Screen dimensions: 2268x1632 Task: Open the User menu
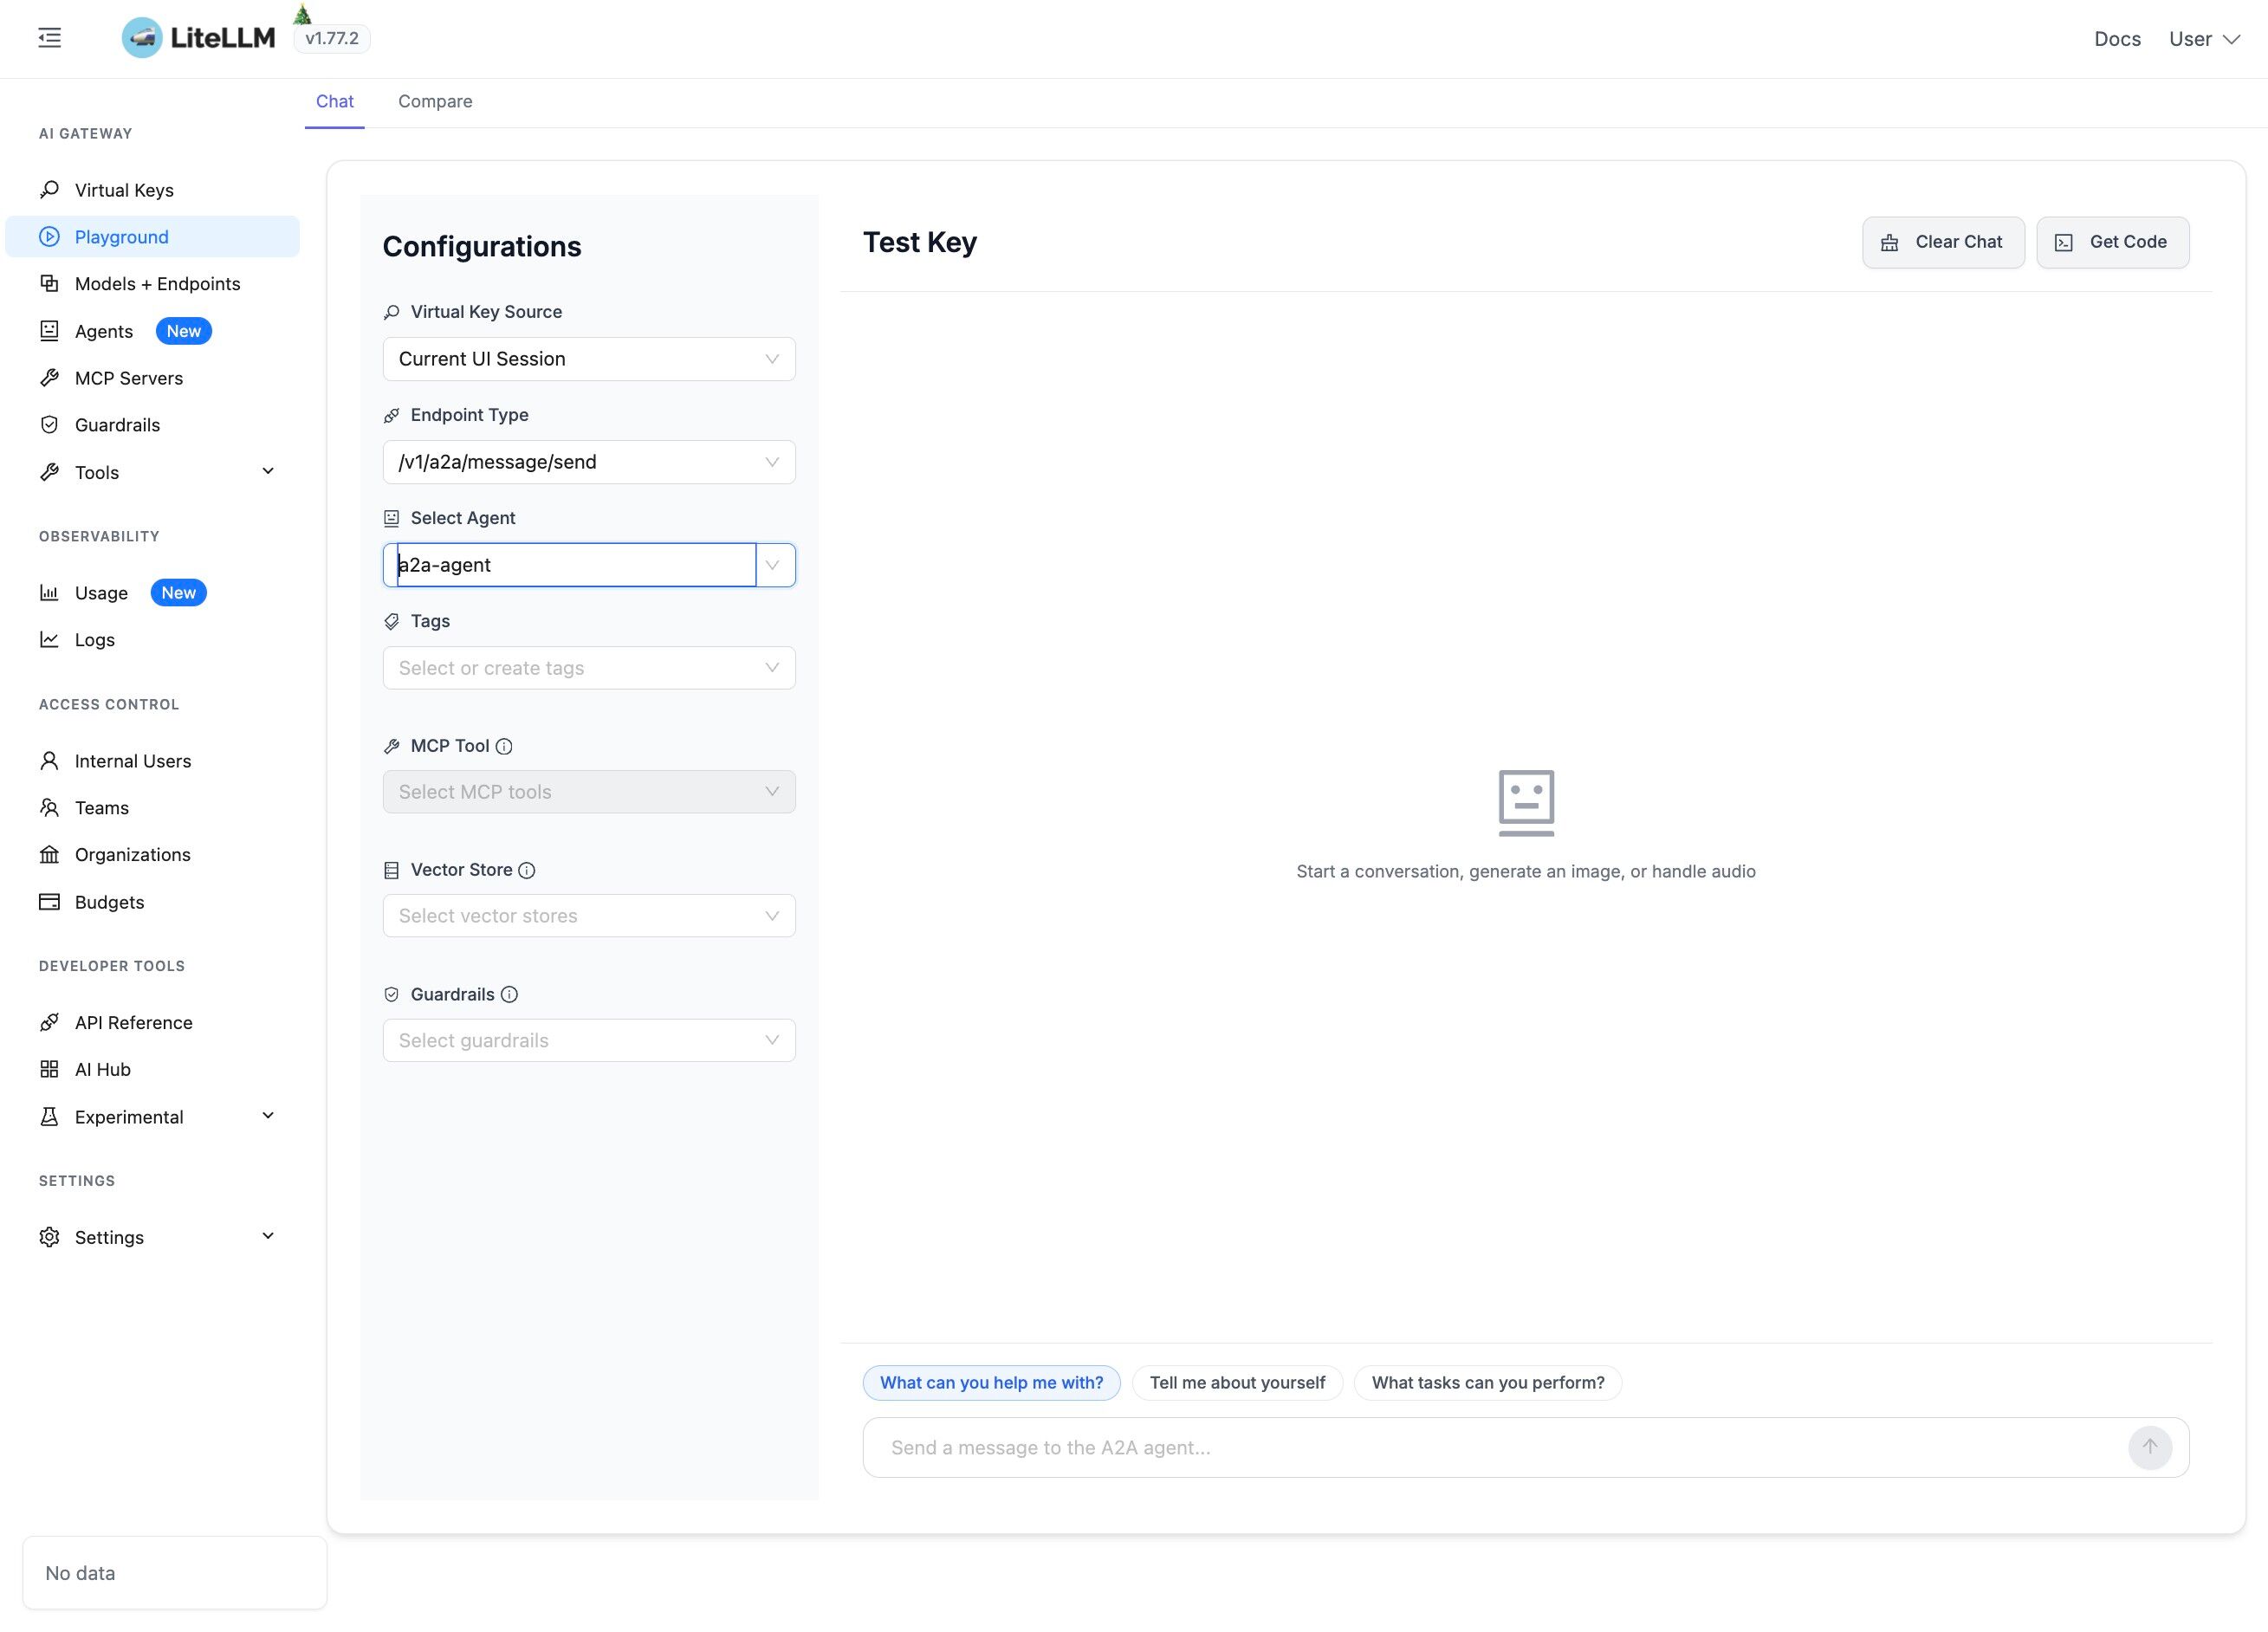(x=2203, y=39)
